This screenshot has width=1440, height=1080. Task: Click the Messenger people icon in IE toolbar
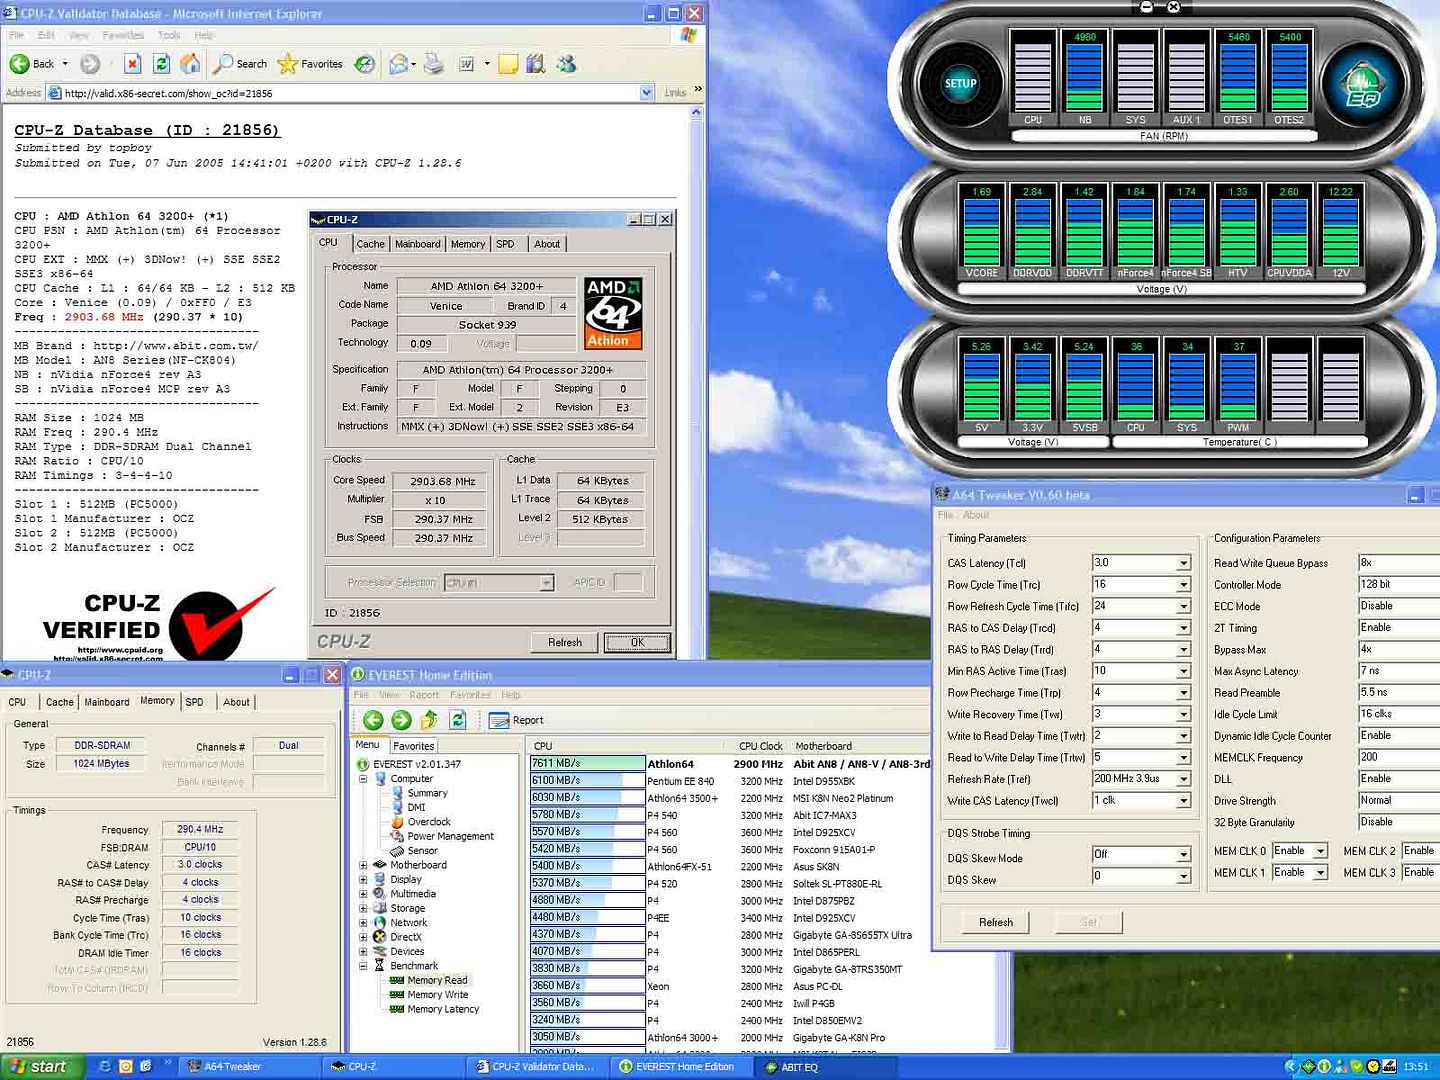click(566, 64)
